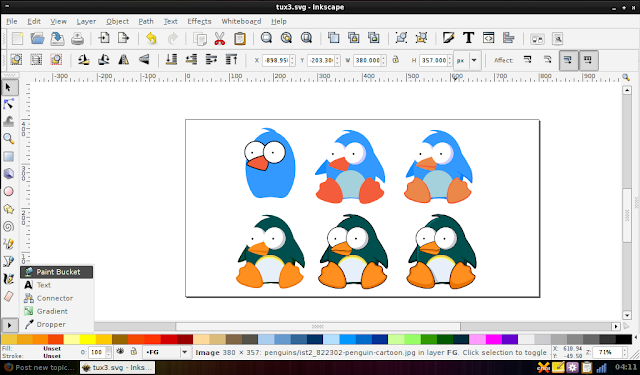This screenshot has width=640, height=375.
Task: Export bitmap icon
Action: (123, 38)
